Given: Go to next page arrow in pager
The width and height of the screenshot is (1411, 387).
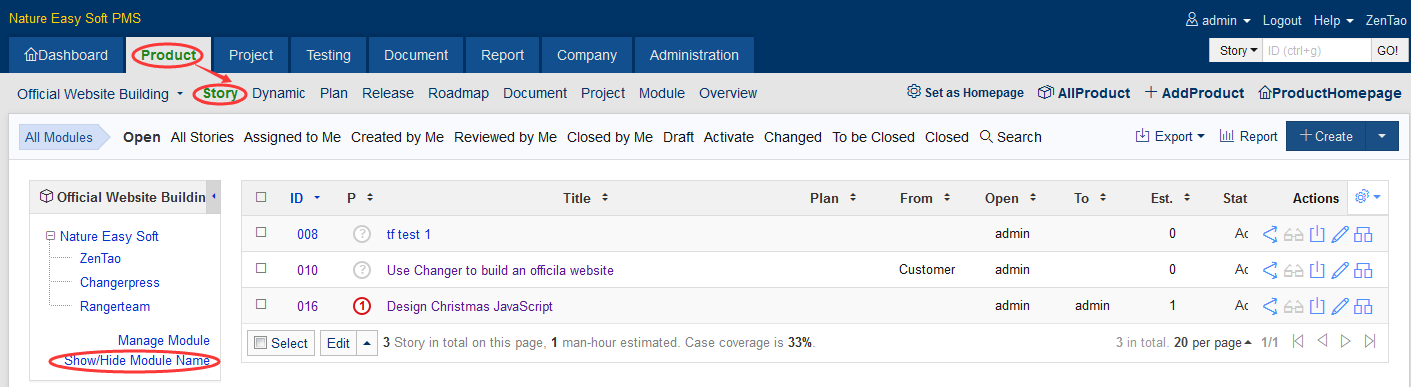Looking at the screenshot, I should [1346, 342].
